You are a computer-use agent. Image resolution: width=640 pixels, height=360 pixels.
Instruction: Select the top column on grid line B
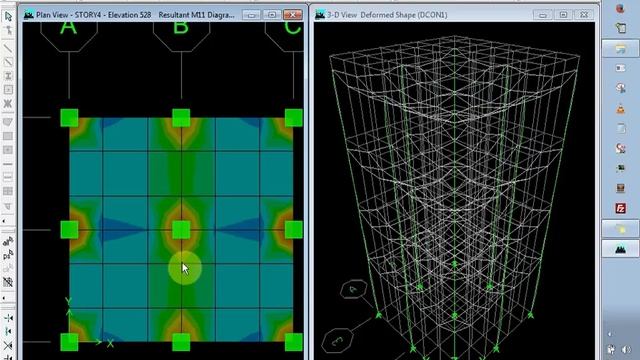181,118
